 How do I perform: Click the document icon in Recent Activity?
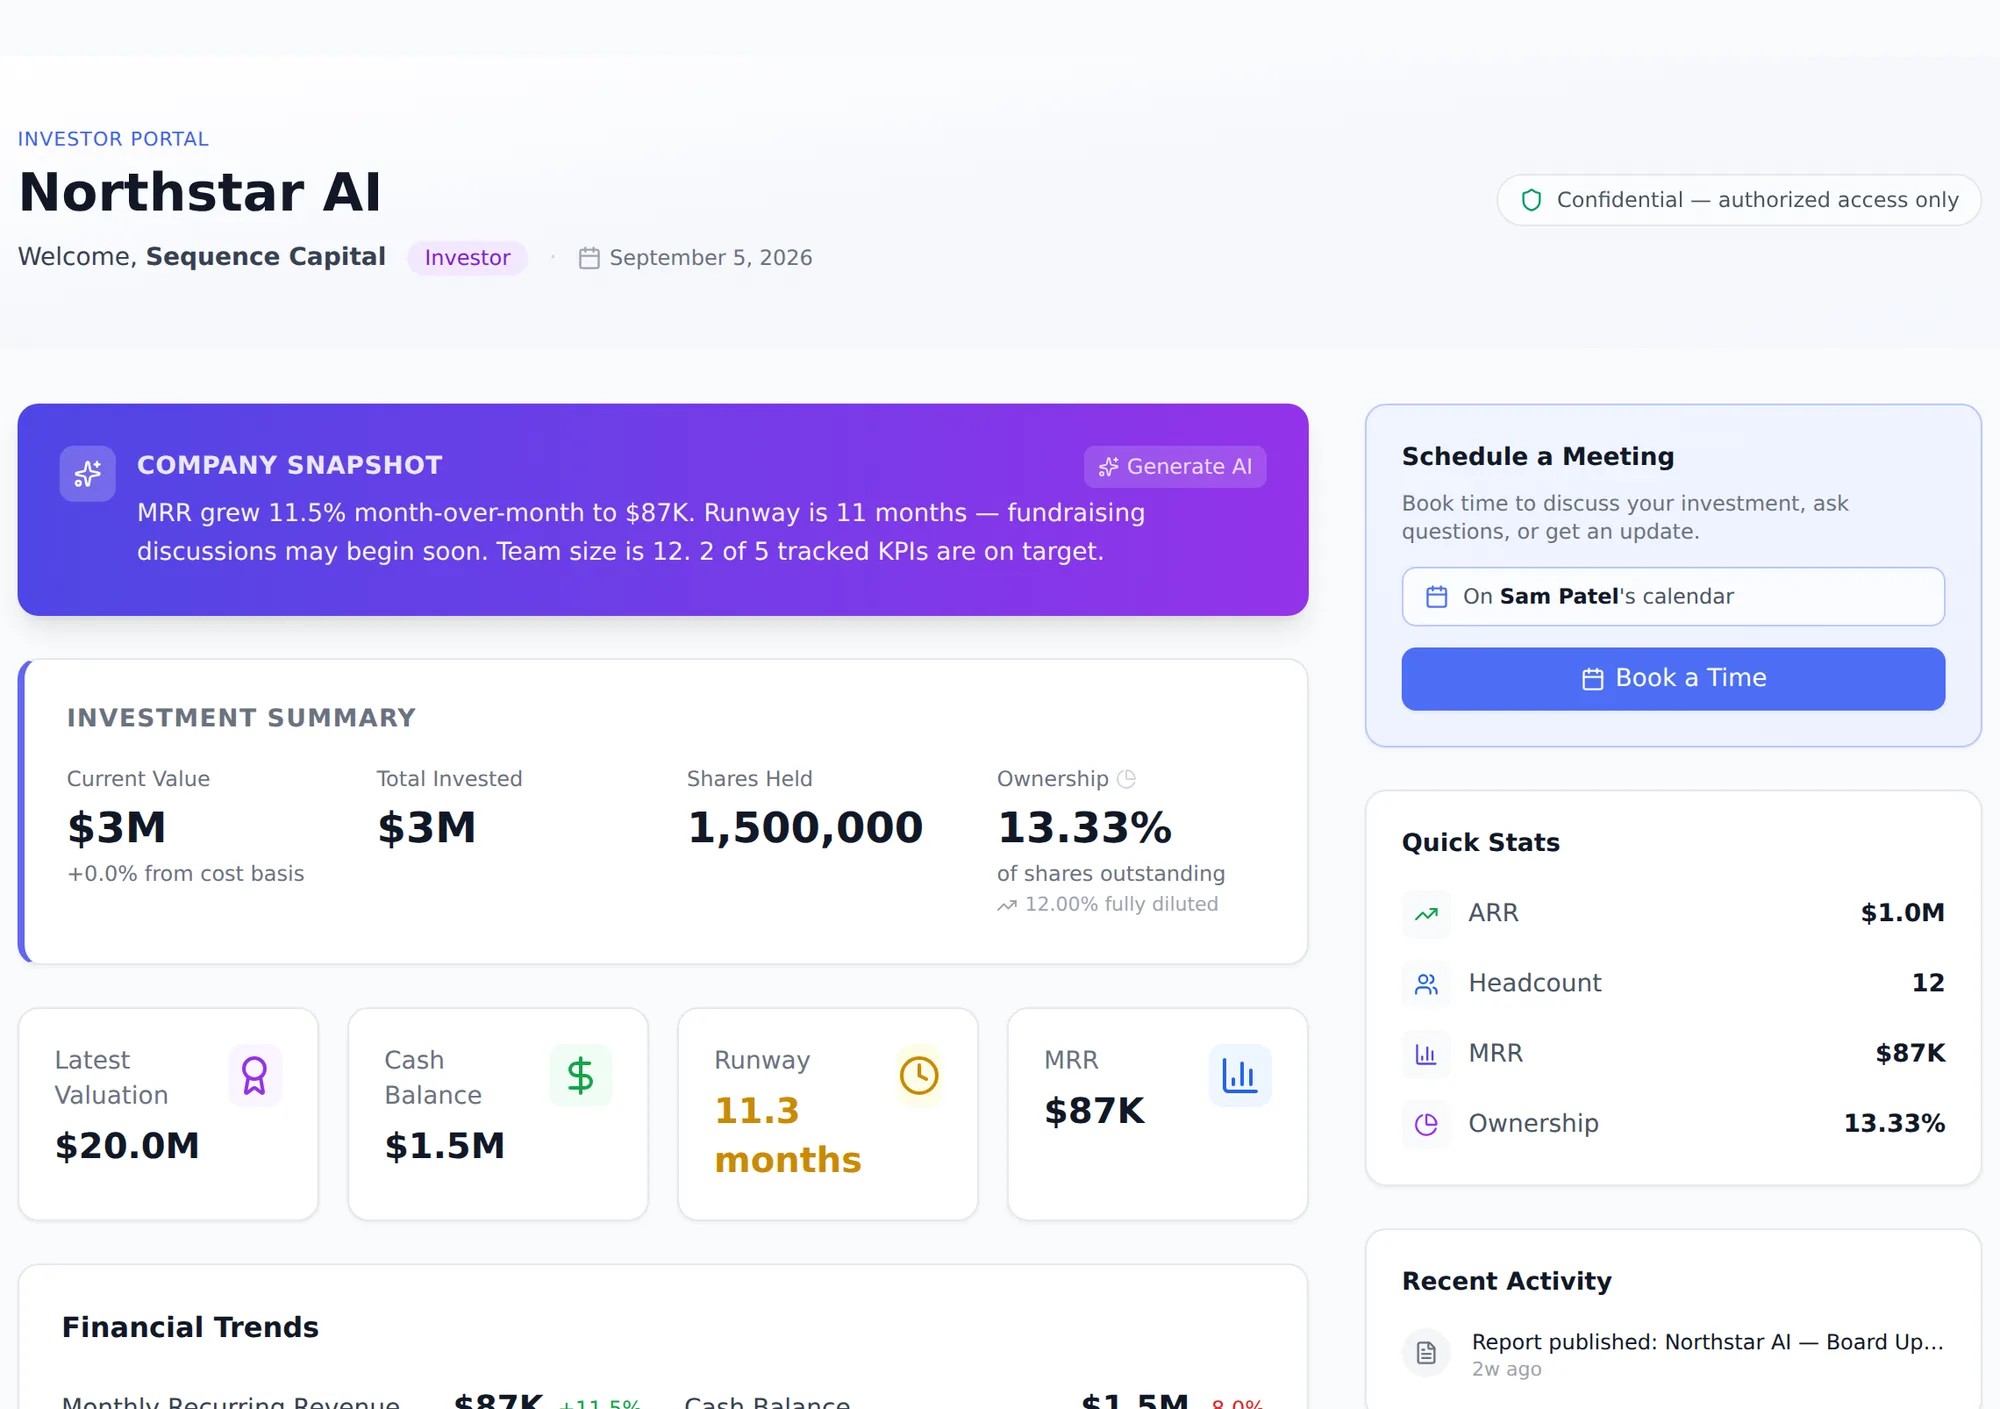tap(1426, 1353)
